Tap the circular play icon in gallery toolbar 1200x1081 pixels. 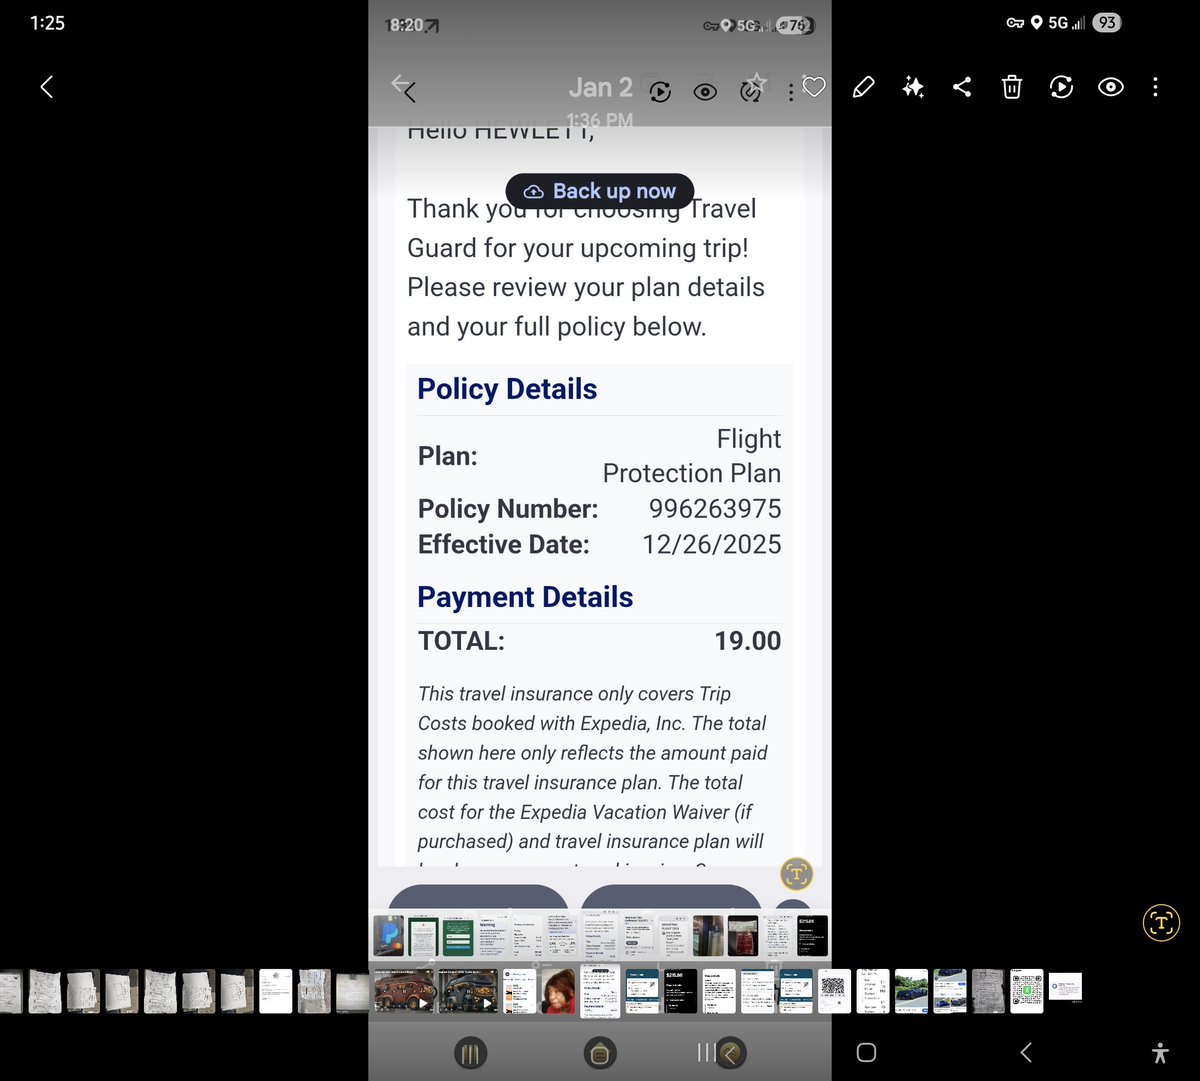[x=1061, y=87]
